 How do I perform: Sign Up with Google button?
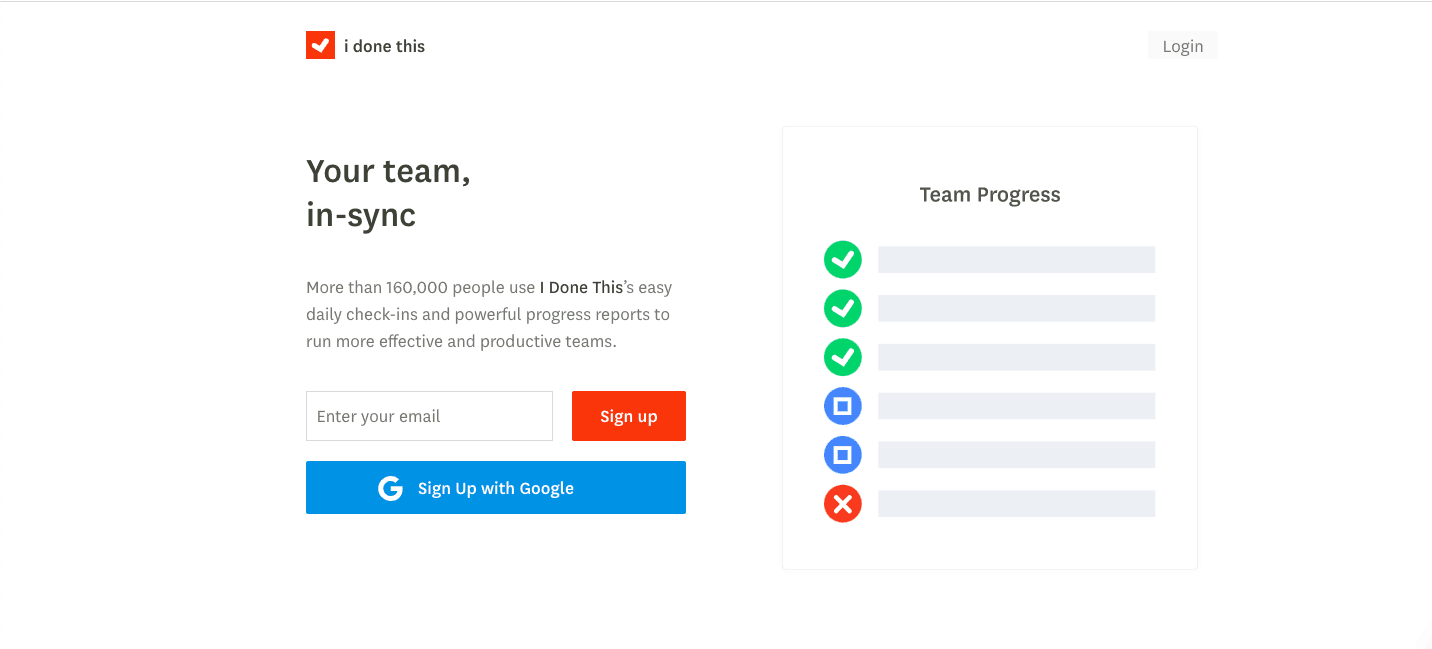496,487
